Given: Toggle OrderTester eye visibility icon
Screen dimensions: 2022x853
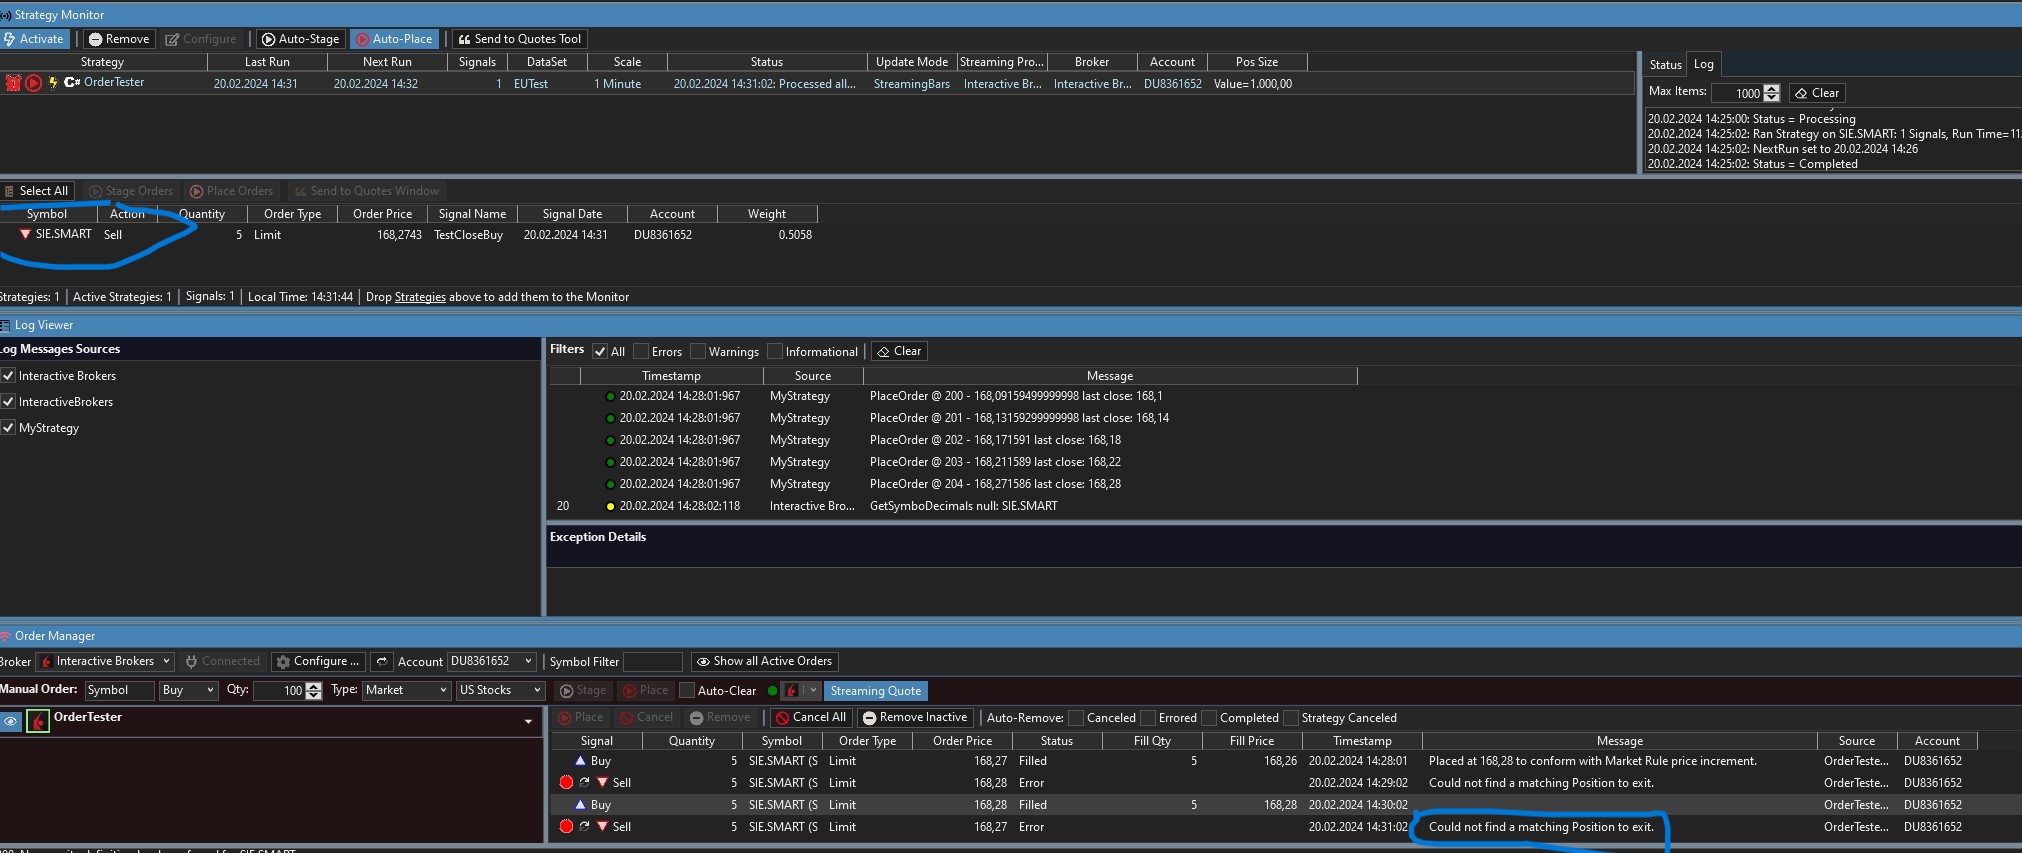Looking at the screenshot, I should [11, 721].
